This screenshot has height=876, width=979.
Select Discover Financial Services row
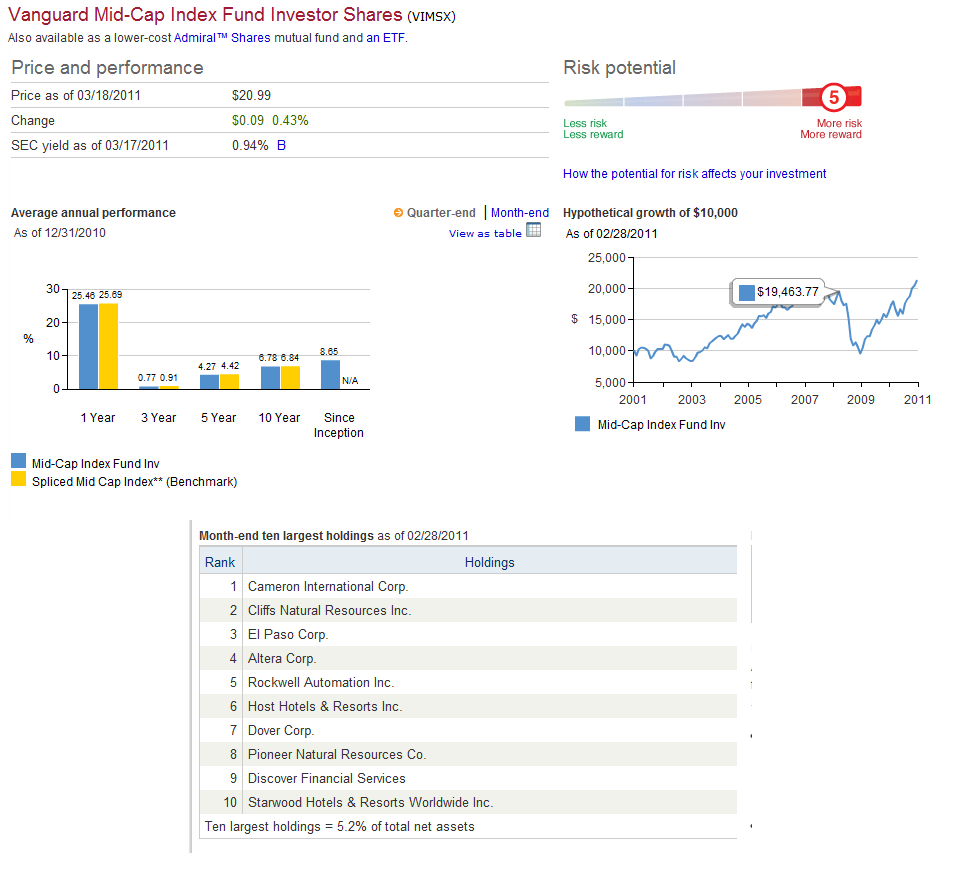[468, 779]
